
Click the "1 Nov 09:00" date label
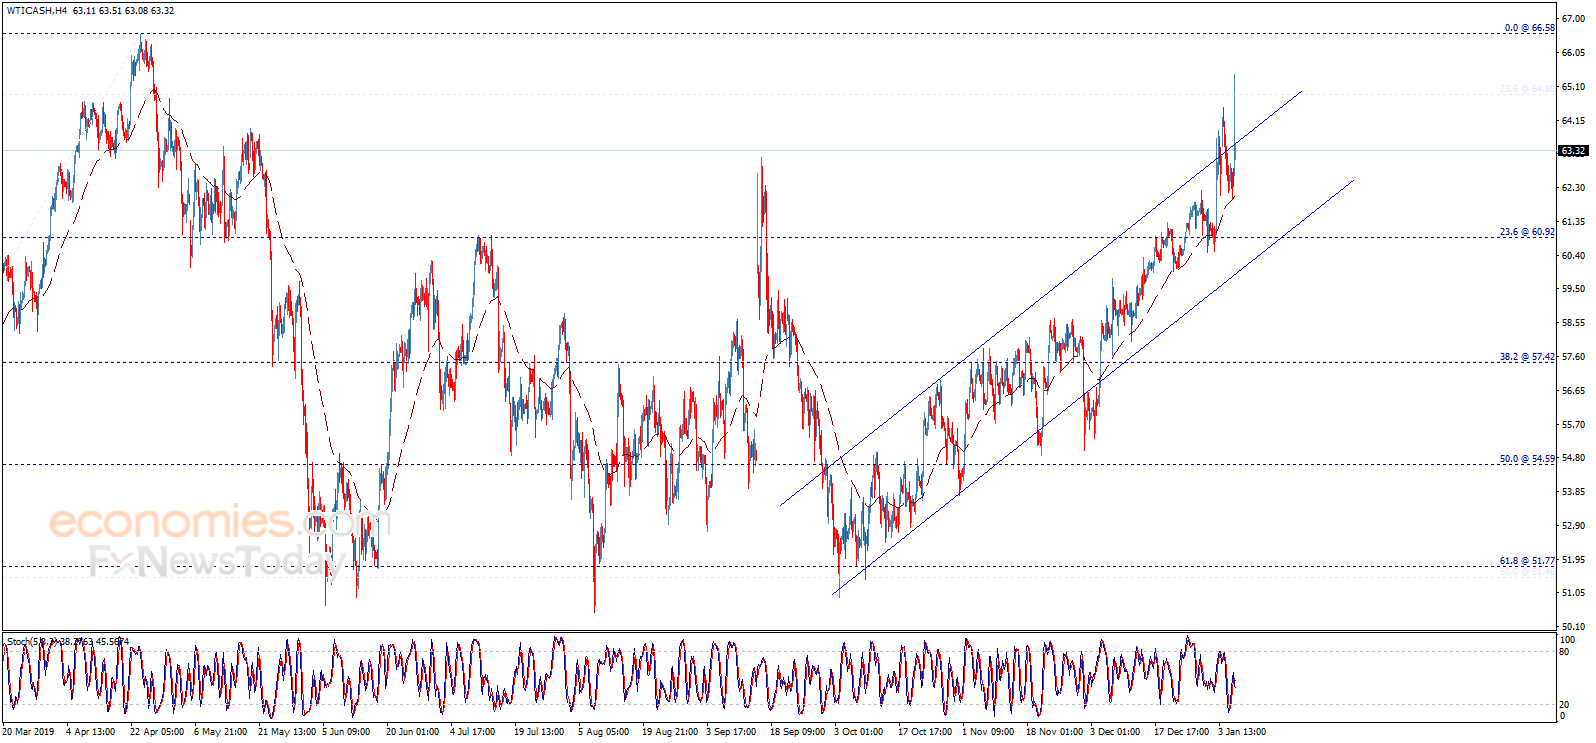pos(988,732)
